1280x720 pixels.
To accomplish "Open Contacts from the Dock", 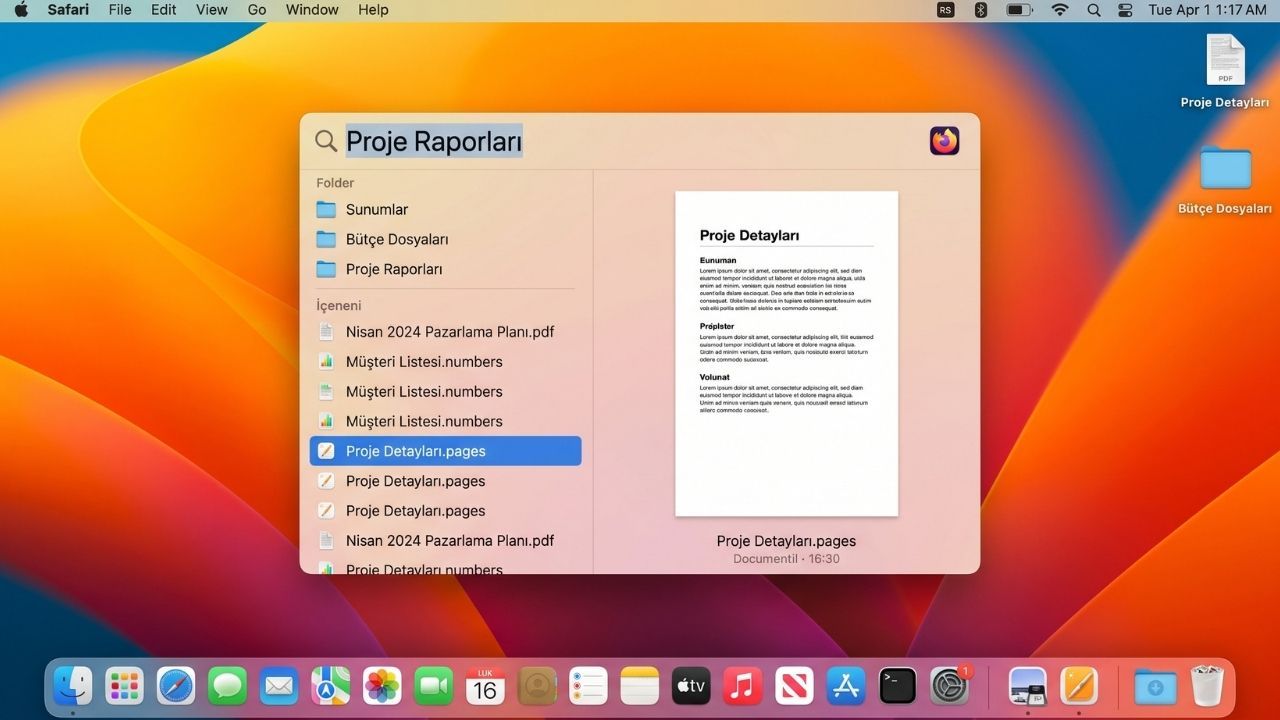I will 537,686.
